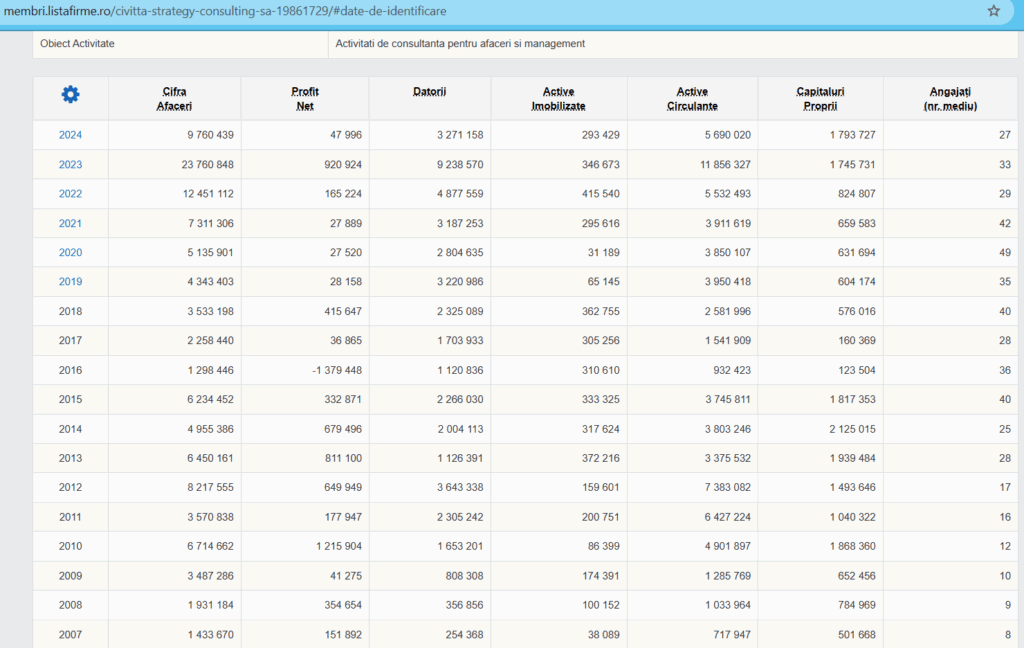This screenshot has width=1024, height=648.
Task: Select net profit value 47 996
Action: pyautogui.click(x=346, y=135)
